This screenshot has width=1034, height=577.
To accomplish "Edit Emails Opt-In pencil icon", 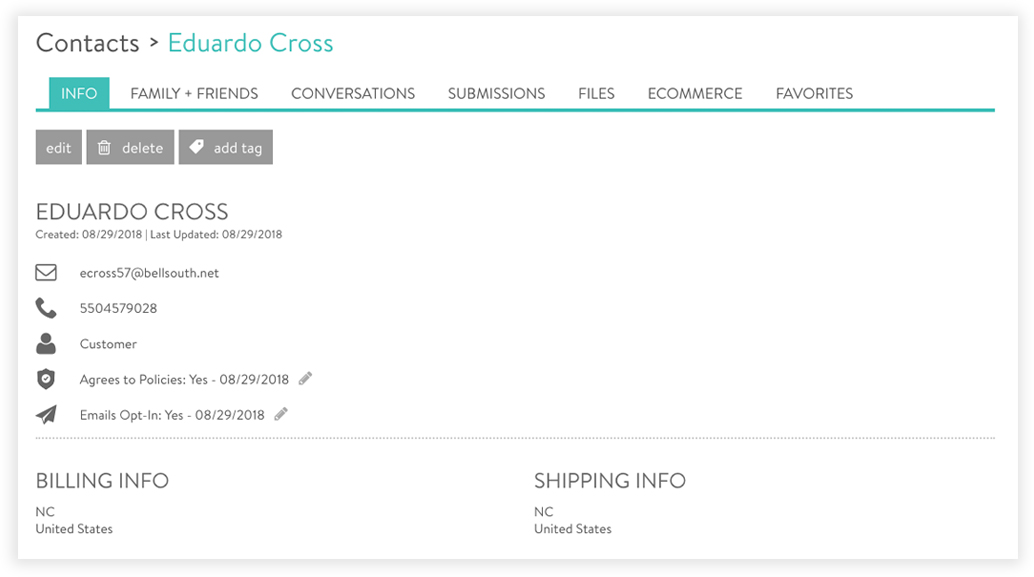I will [x=282, y=414].
